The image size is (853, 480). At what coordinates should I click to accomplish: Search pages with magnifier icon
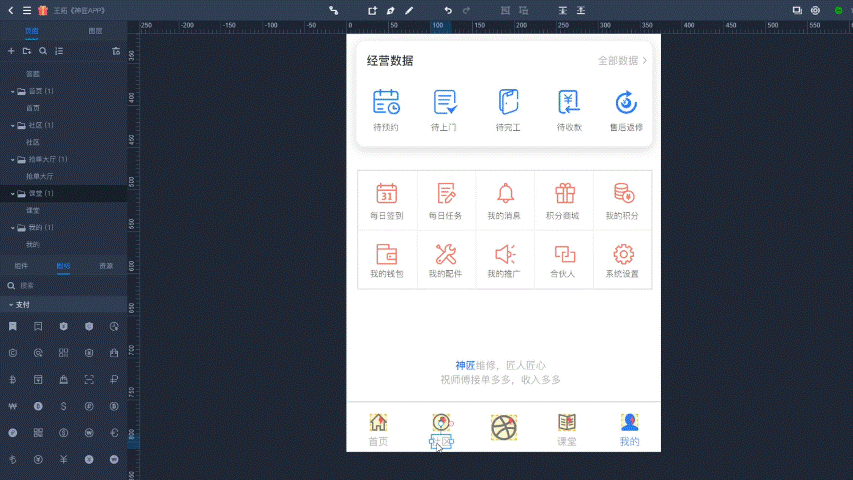(x=43, y=51)
